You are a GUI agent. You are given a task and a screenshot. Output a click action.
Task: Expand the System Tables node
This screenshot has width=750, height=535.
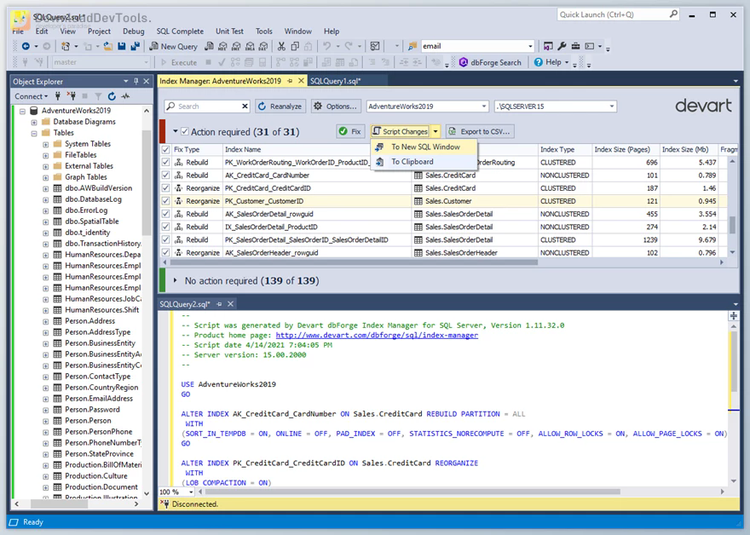click(x=45, y=144)
